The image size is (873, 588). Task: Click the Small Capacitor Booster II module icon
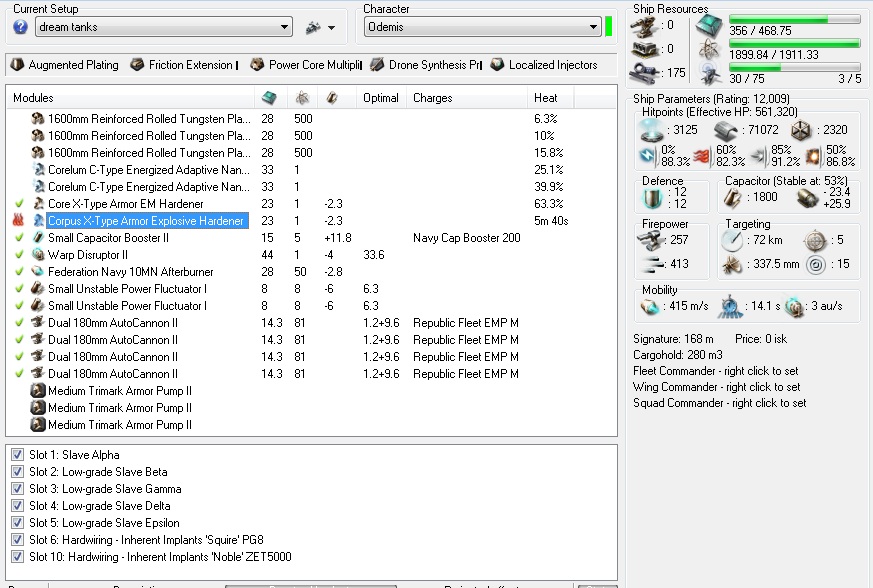click(38, 238)
